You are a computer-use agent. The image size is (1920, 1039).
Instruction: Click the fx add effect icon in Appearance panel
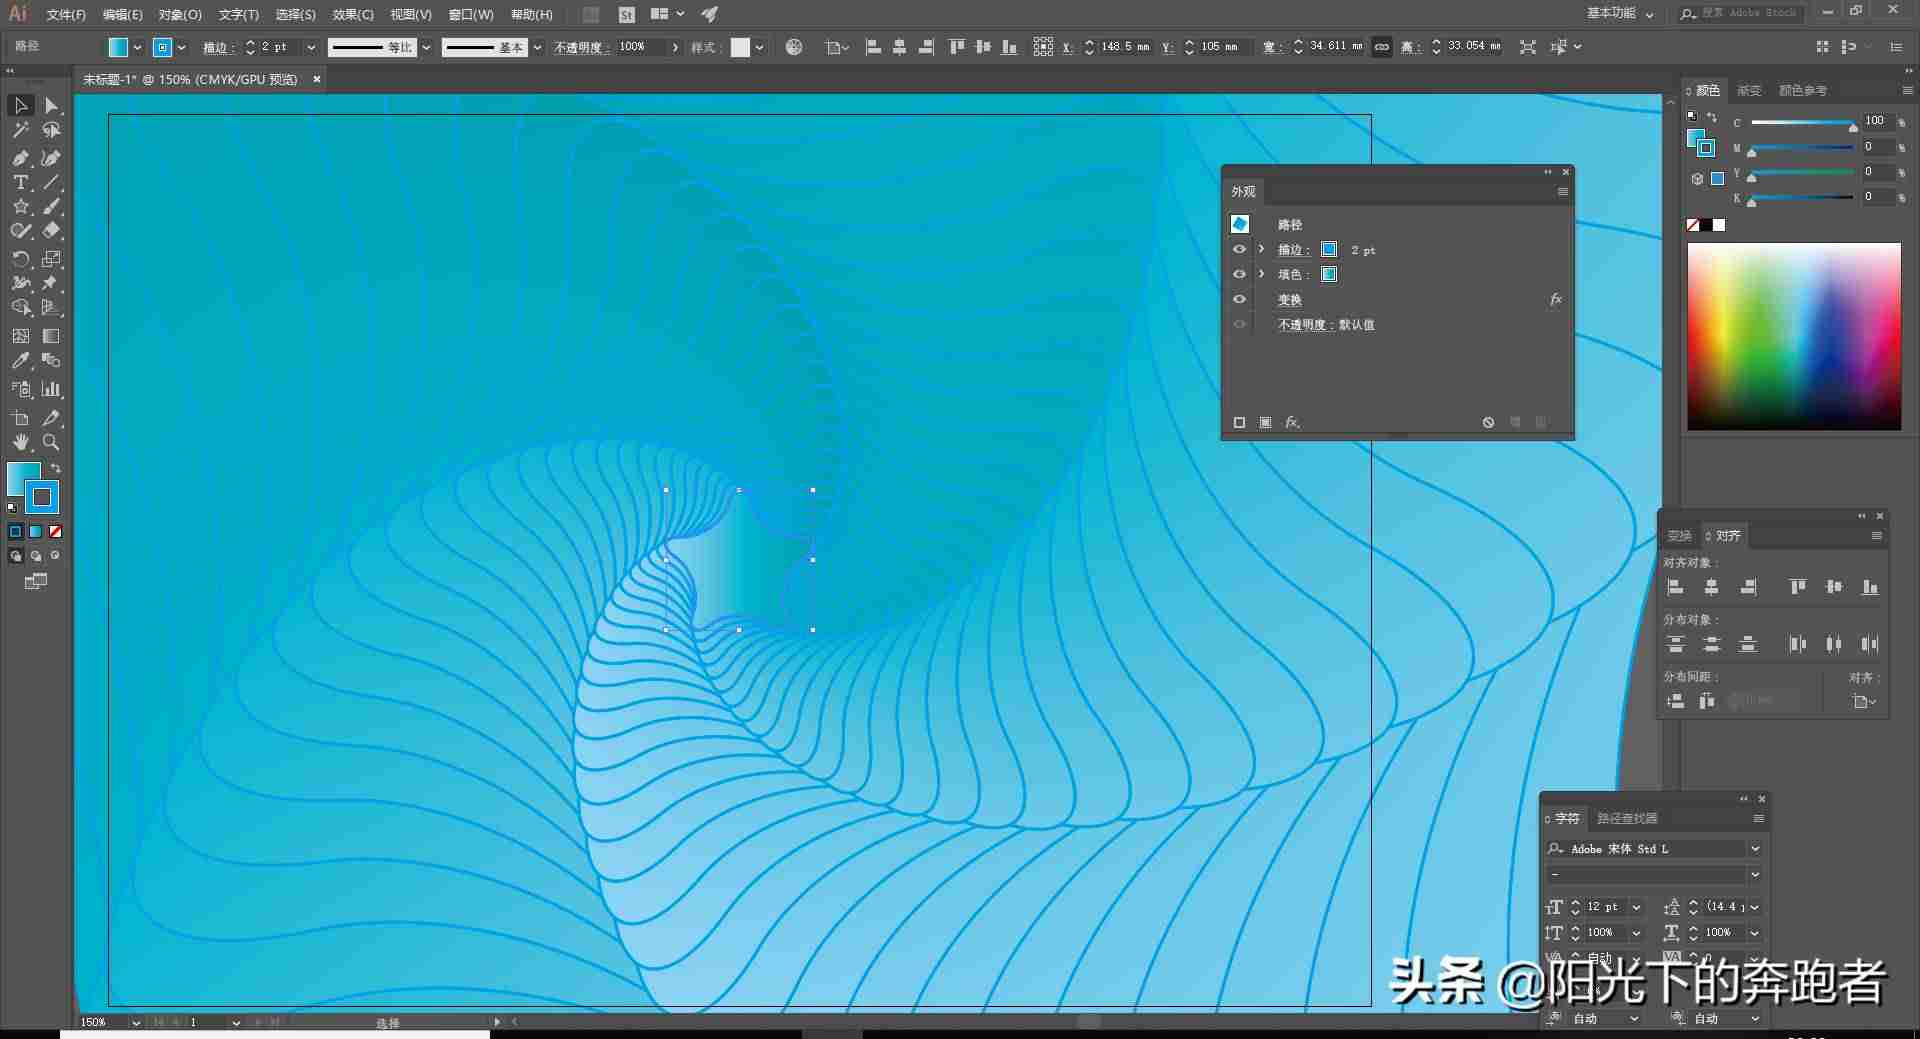1292,422
